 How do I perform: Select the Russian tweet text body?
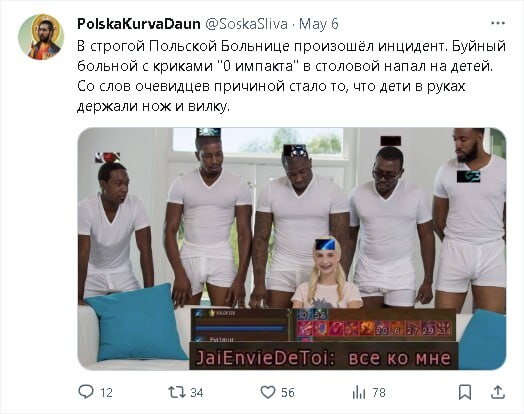tap(291, 76)
